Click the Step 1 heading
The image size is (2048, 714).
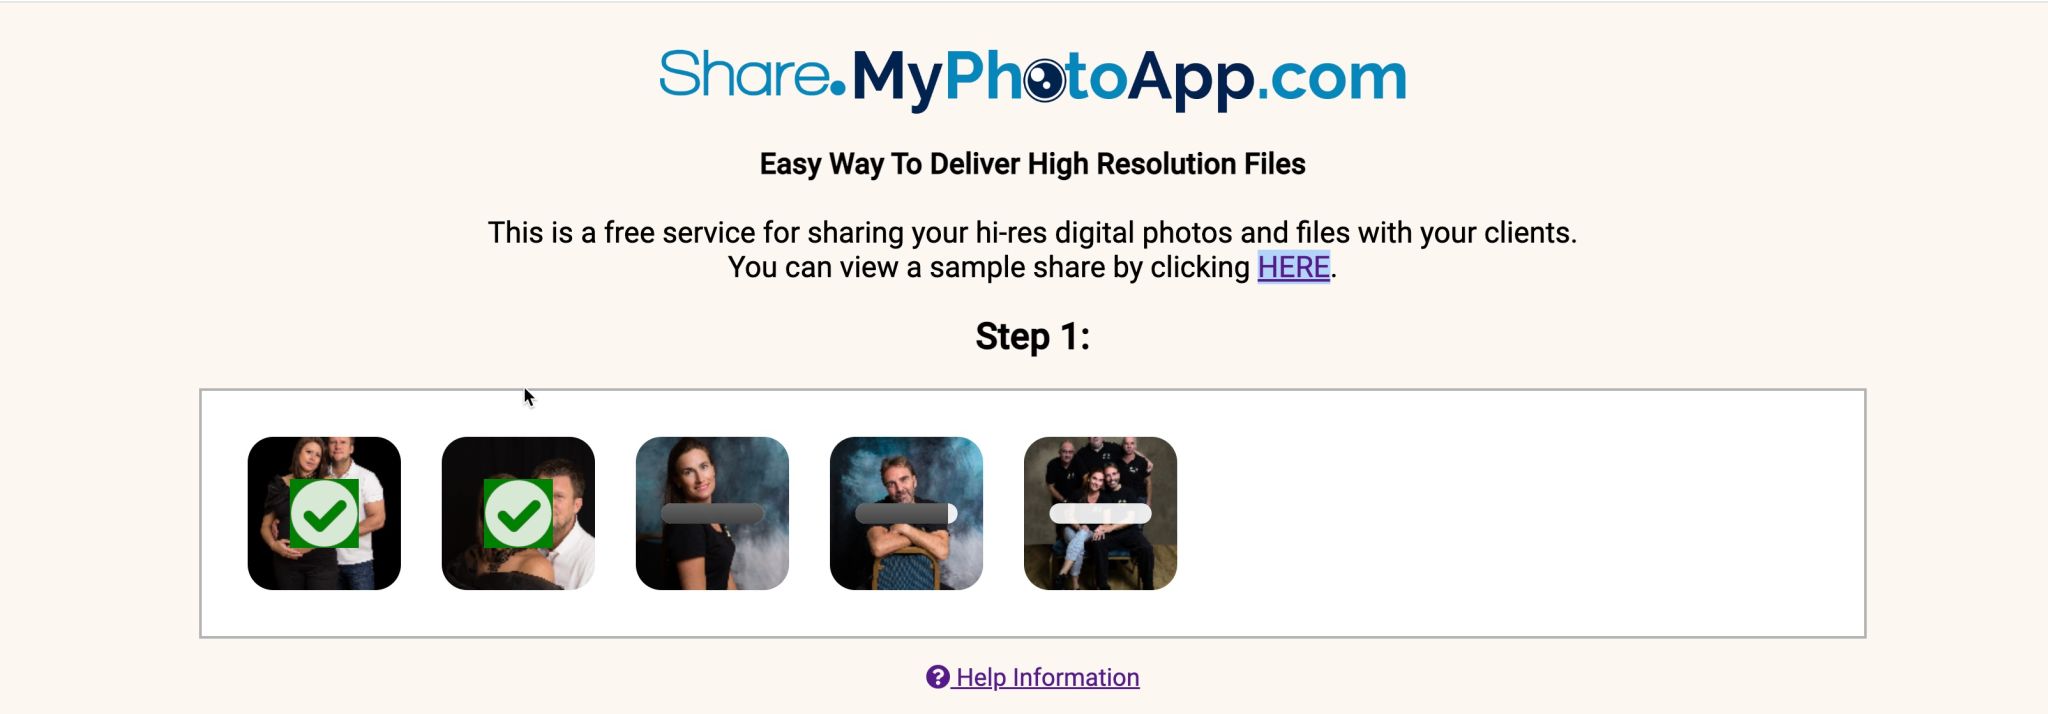(1033, 337)
